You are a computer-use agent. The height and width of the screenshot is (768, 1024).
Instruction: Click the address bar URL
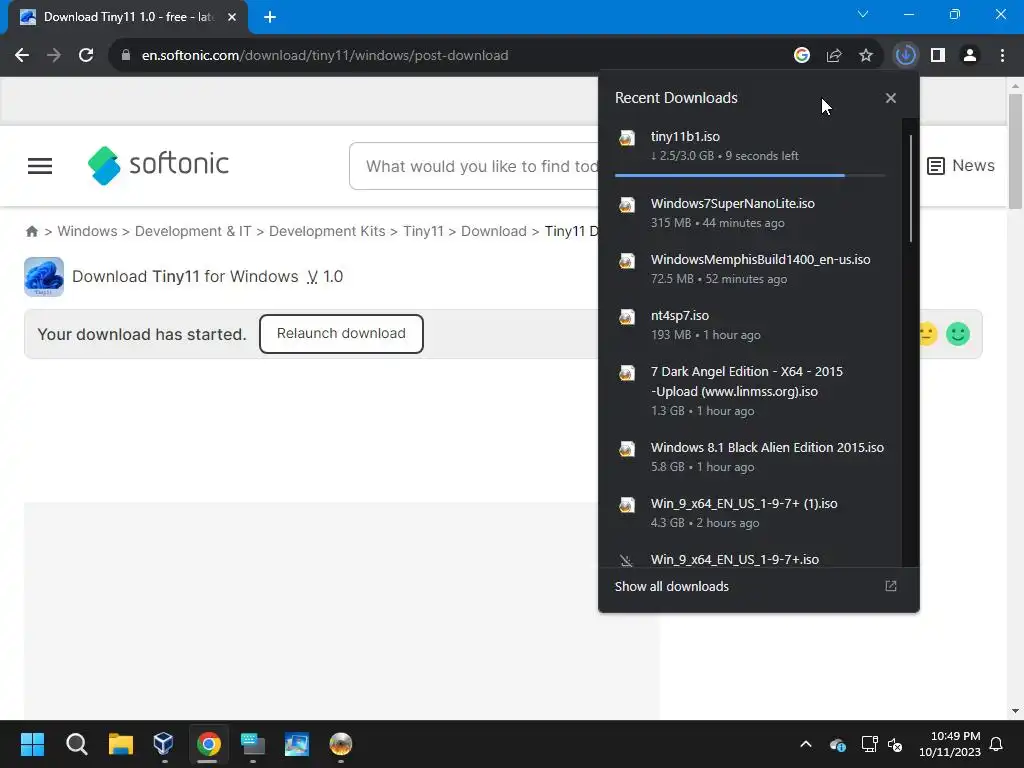[x=325, y=56]
